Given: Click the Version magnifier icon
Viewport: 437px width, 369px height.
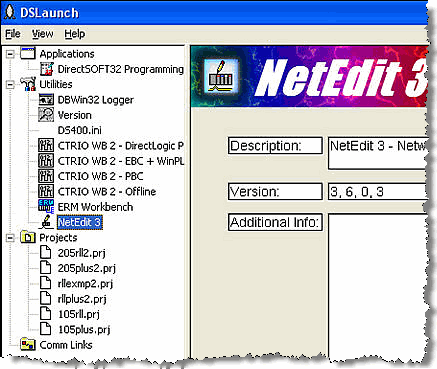Looking at the screenshot, I should coord(46,115).
